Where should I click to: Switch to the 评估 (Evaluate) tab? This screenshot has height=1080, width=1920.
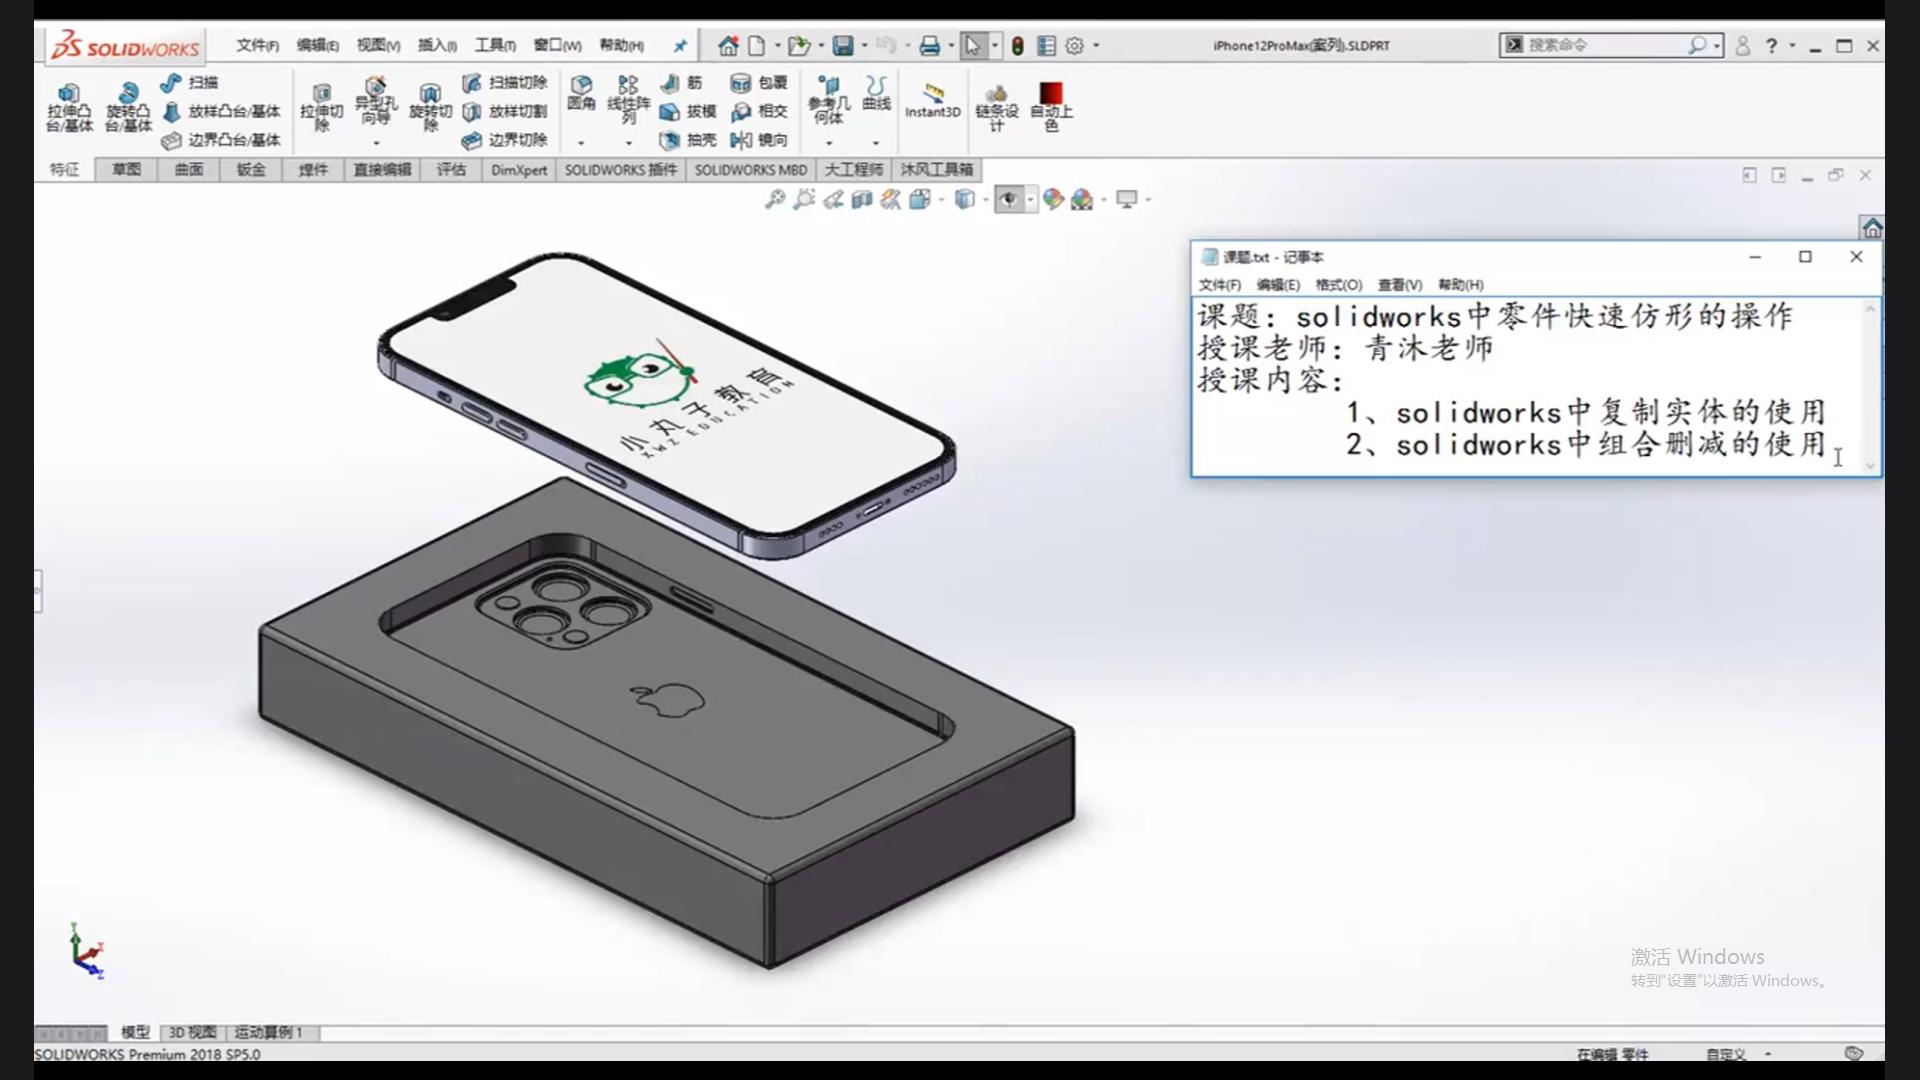pyautogui.click(x=451, y=169)
